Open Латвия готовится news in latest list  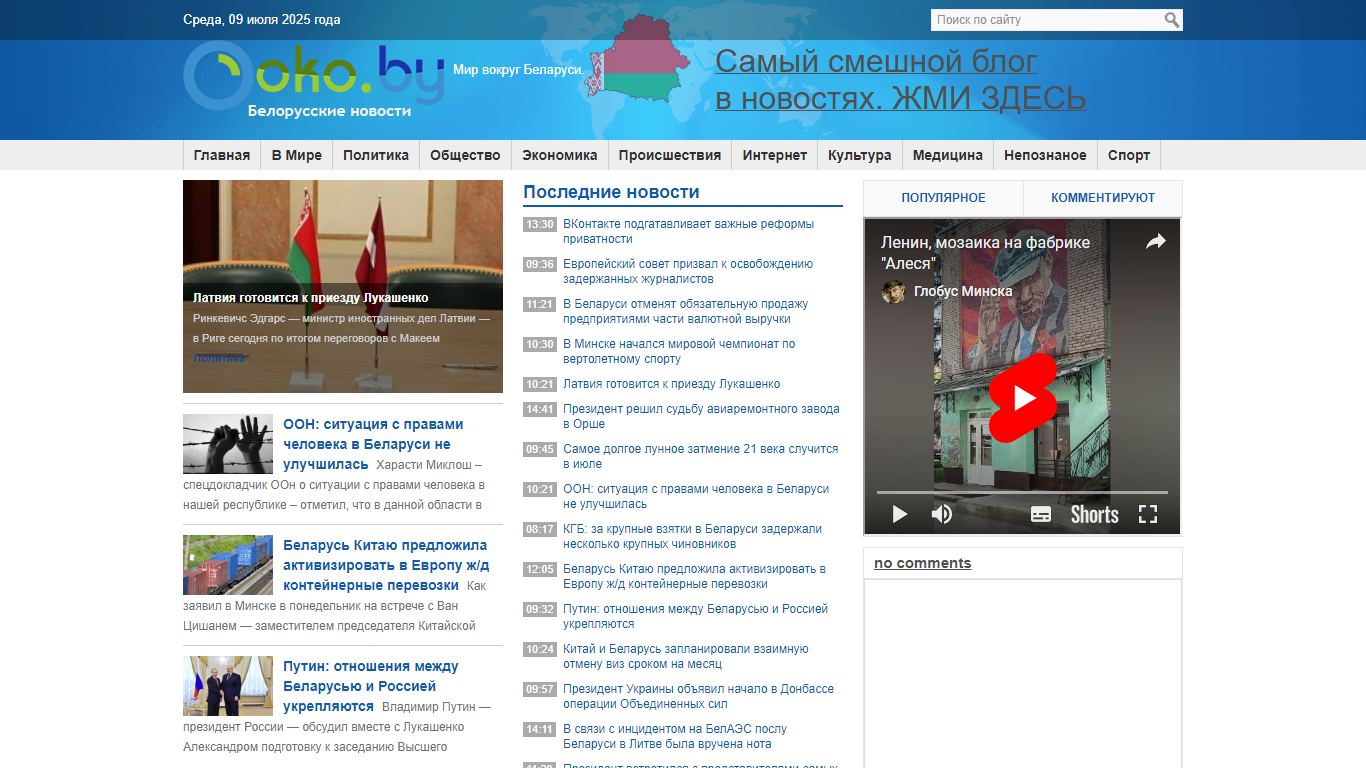[671, 384]
